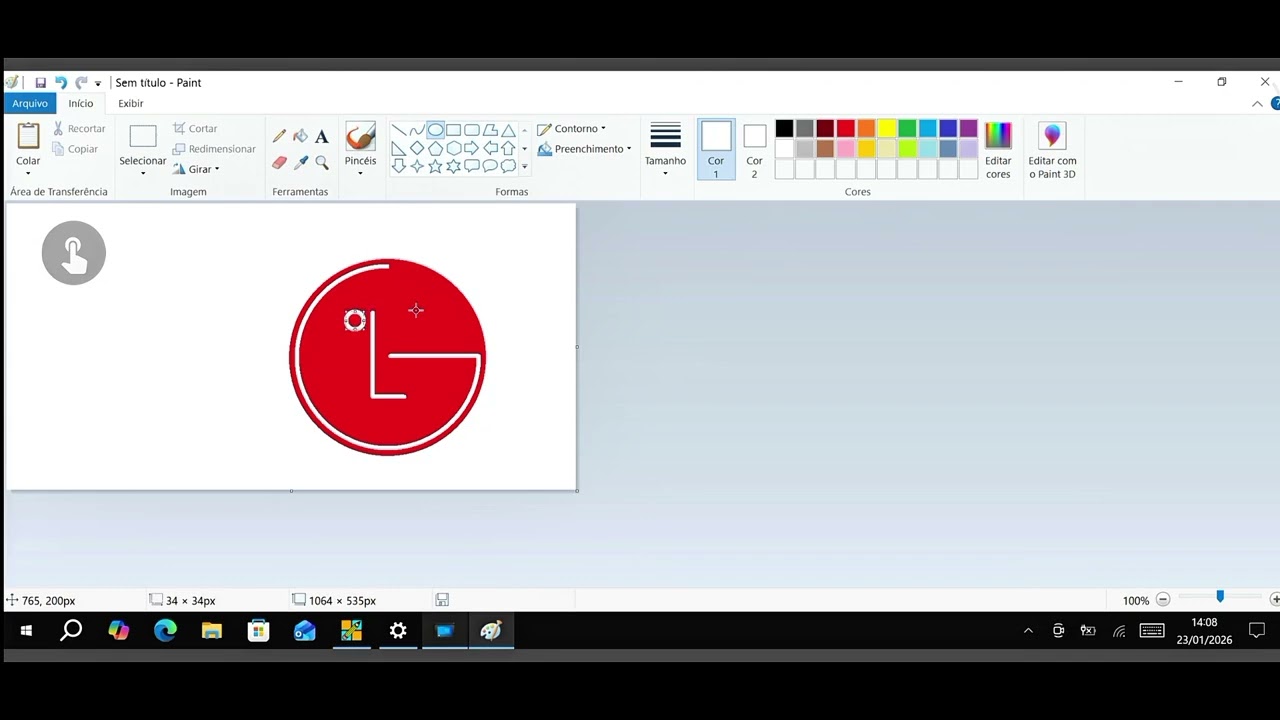The width and height of the screenshot is (1280, 720).
Task: Pick the pentagon shape in Formas
Action: pos(435,148)
